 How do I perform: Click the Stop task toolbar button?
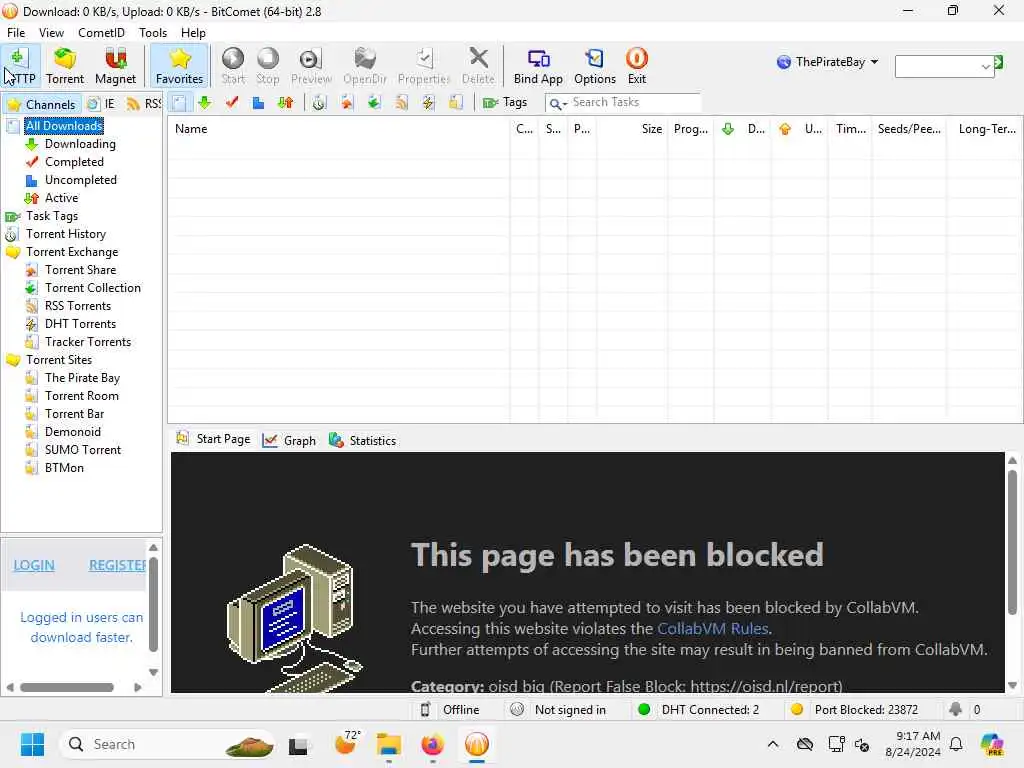[x=268, y=66]
